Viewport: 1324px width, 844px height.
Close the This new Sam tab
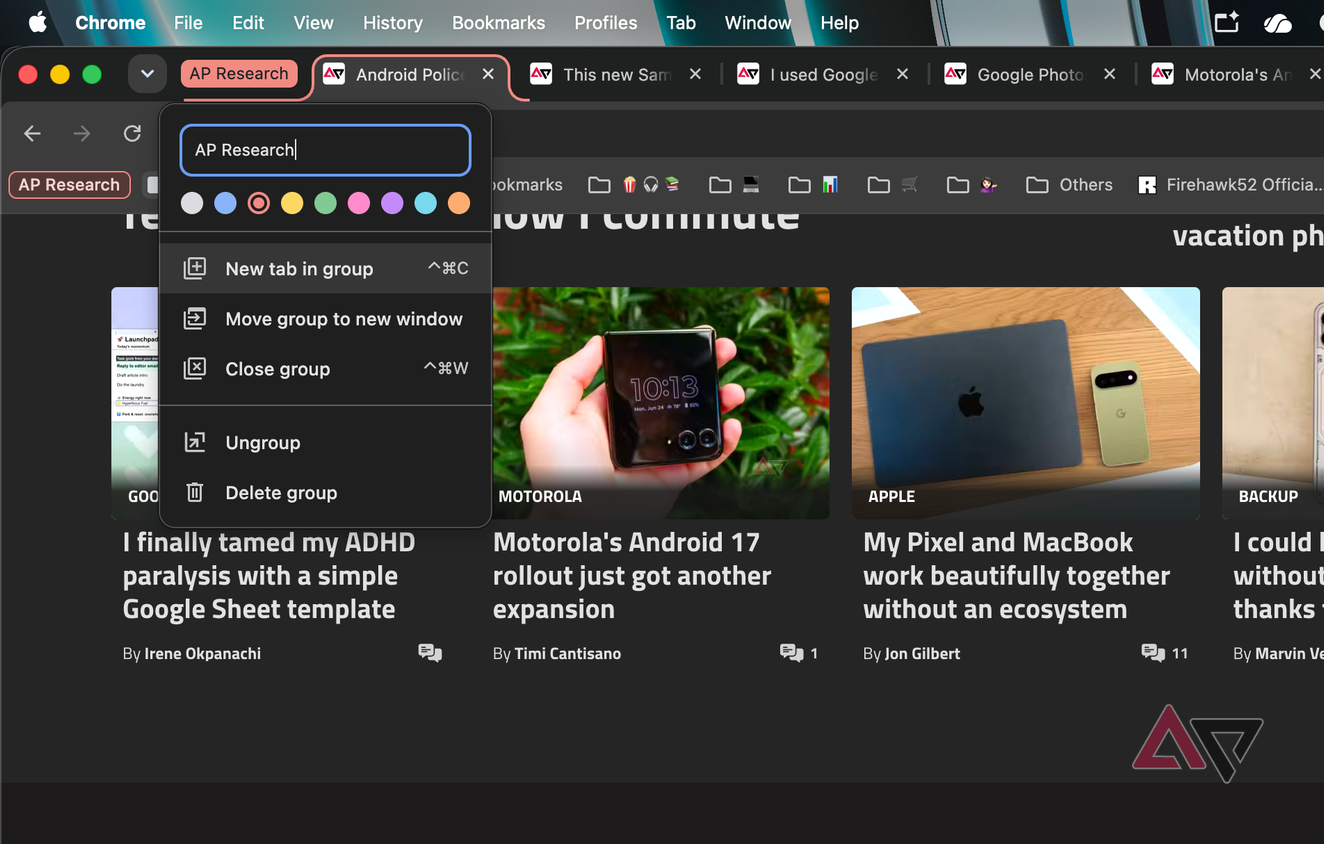(x=695, y=74)
